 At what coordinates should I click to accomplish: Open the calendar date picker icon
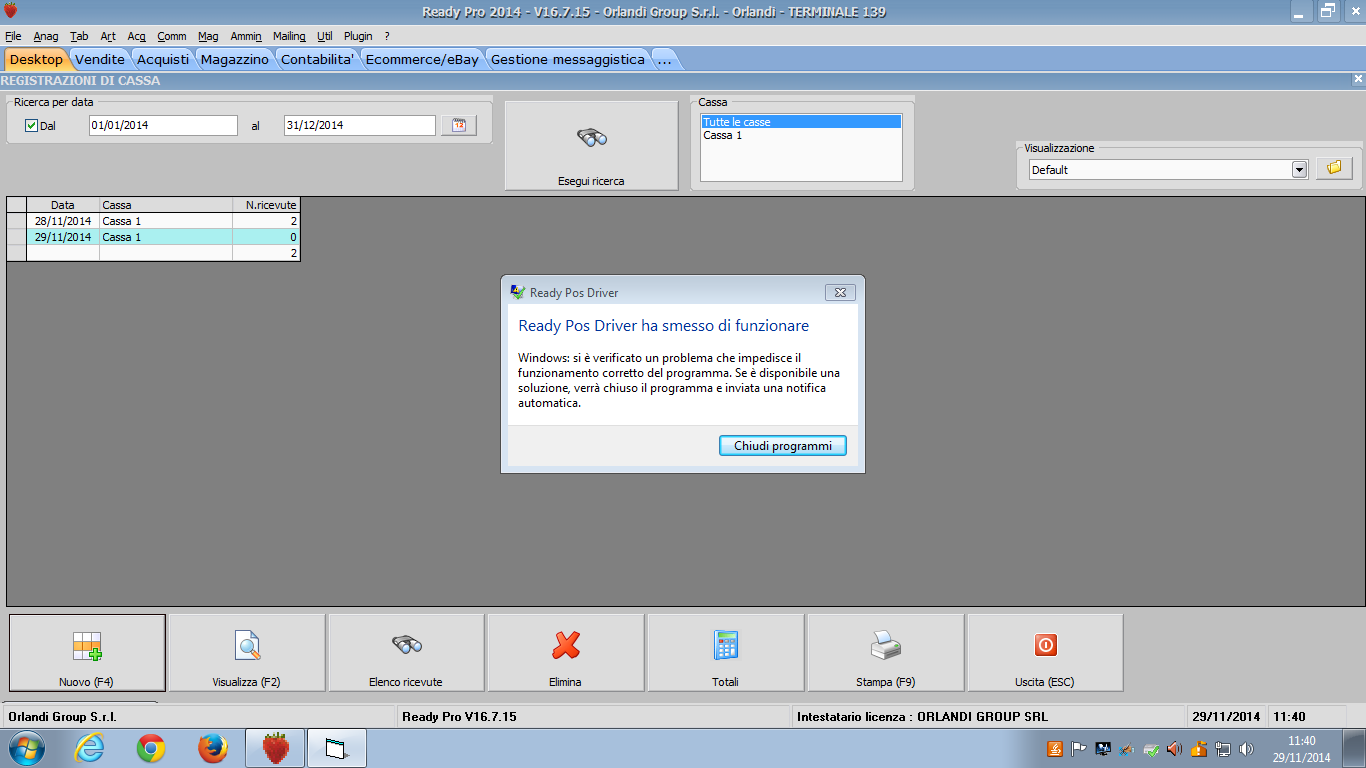click(x=459, y=125)
